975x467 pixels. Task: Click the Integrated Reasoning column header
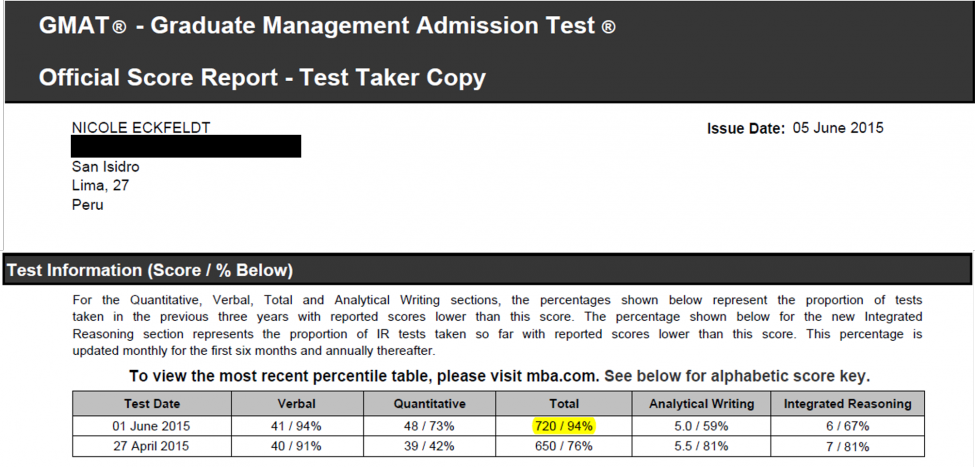(x=847, y=404)
